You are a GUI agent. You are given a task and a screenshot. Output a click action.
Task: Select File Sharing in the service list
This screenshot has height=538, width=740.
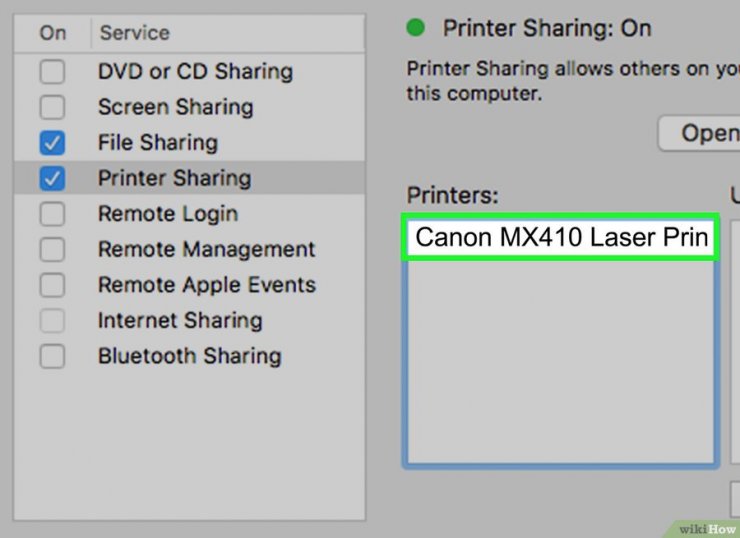pyautogui.click(x=157, y=143)
